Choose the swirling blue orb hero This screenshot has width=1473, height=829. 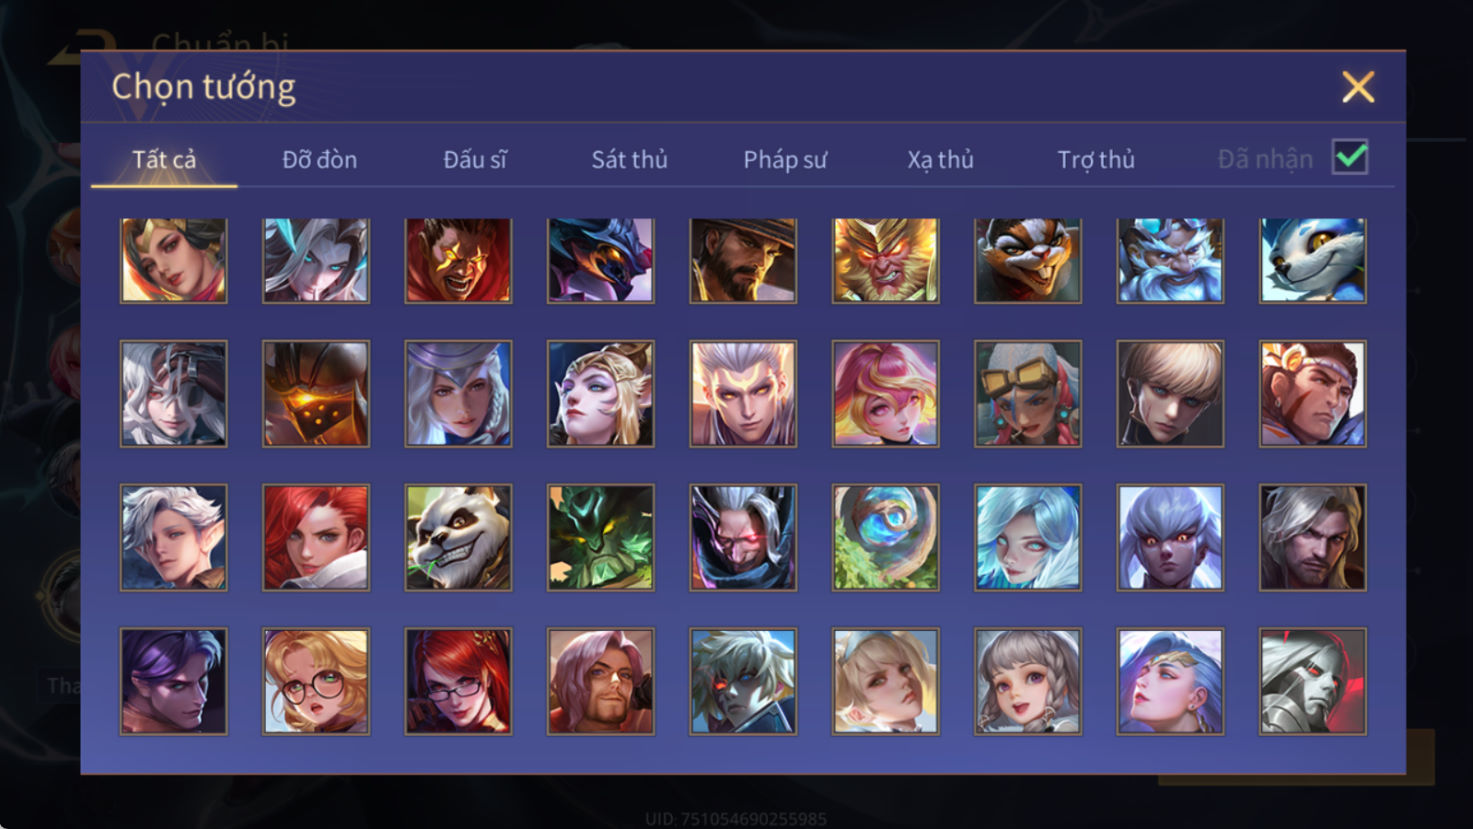pos(885,538)
